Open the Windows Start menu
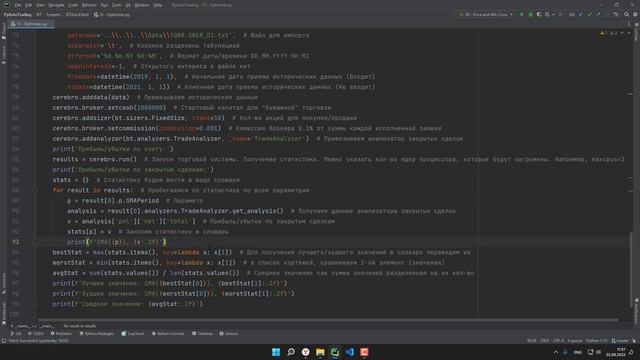 point(276,352)
